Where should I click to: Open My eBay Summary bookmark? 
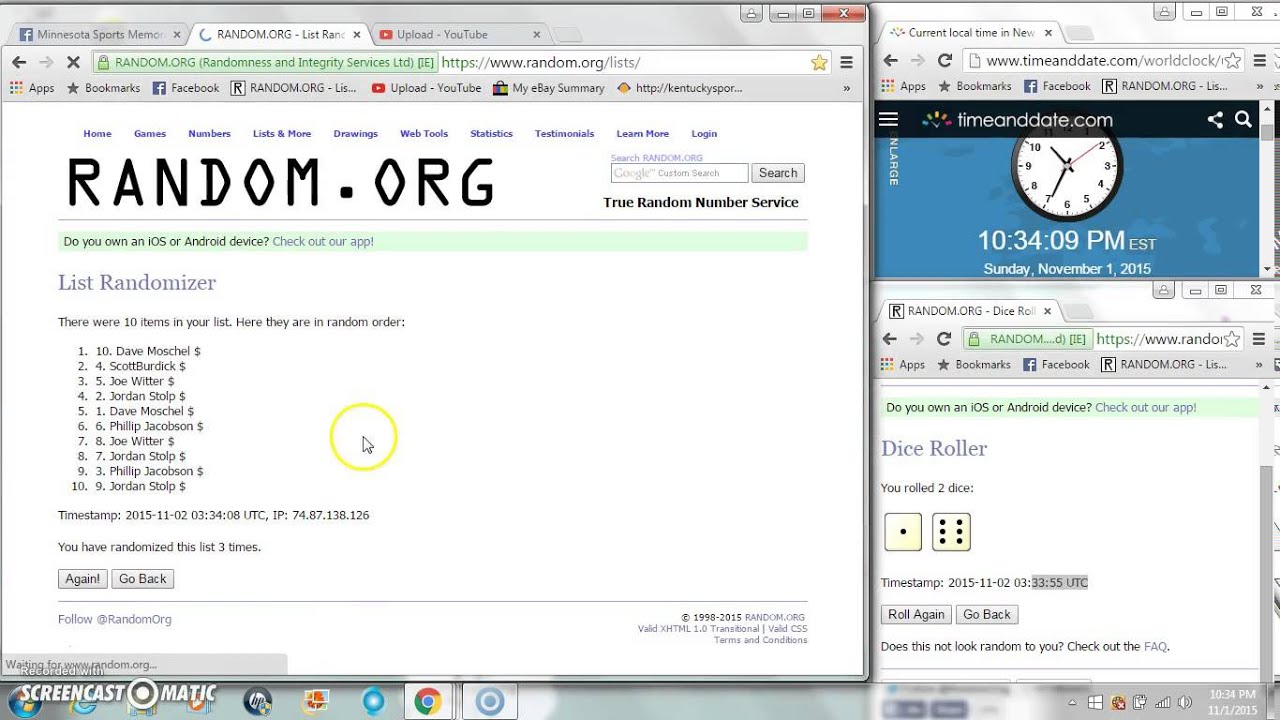[549, 88]
